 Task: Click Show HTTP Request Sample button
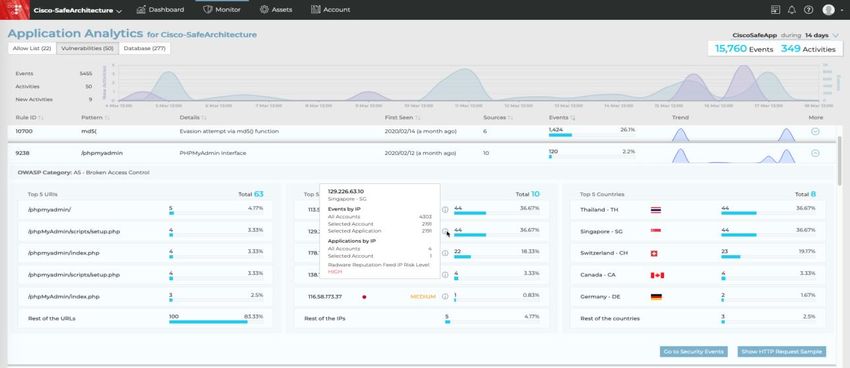coord(782,352)
